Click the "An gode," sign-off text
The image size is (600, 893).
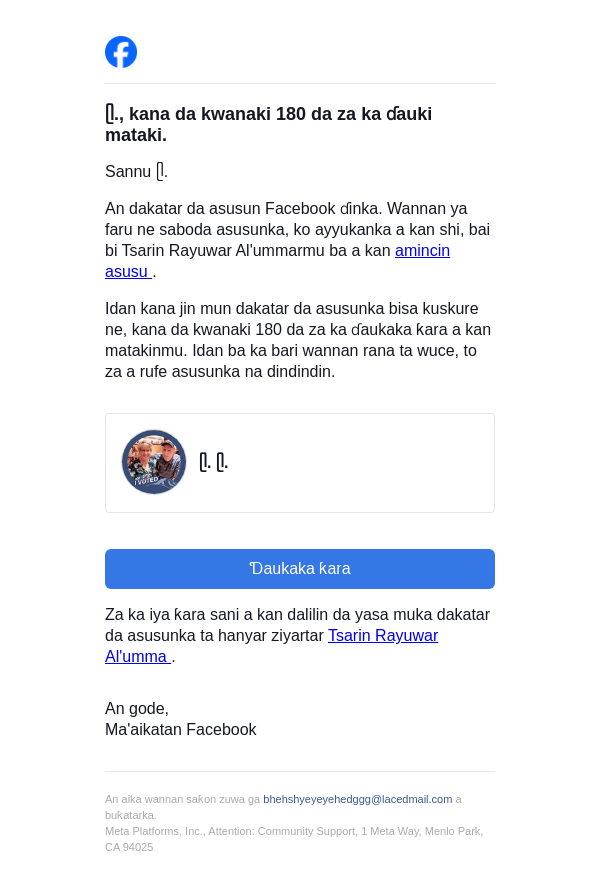[137, 708]
